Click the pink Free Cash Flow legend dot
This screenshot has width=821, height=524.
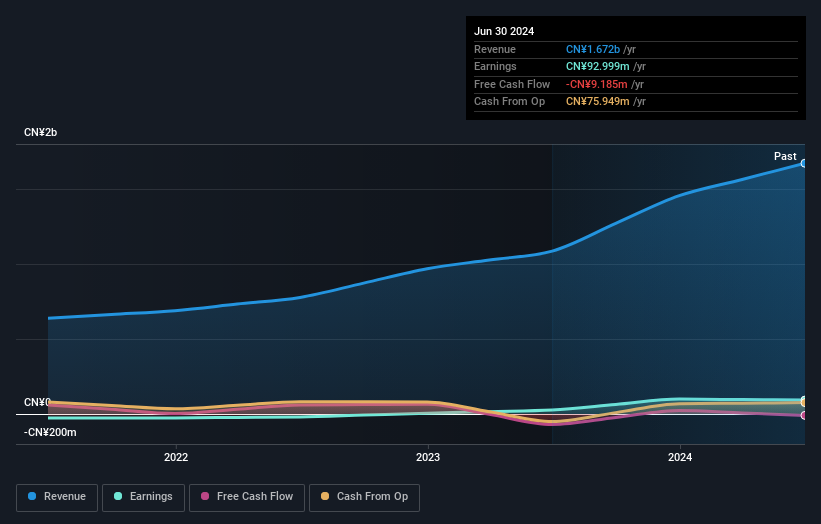point(205,496)
